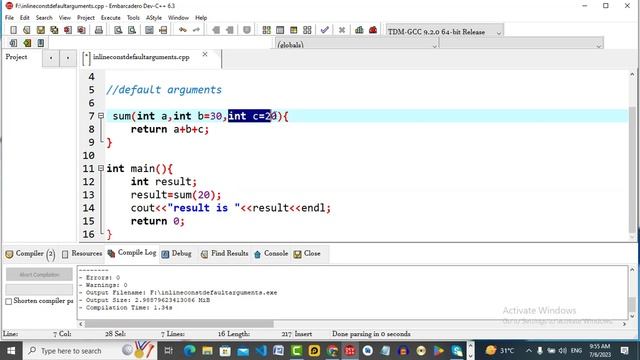This screenshot has height=360, width=640.
Task: Click the Run toolbar icon
Action: click(x=280, y=30)
